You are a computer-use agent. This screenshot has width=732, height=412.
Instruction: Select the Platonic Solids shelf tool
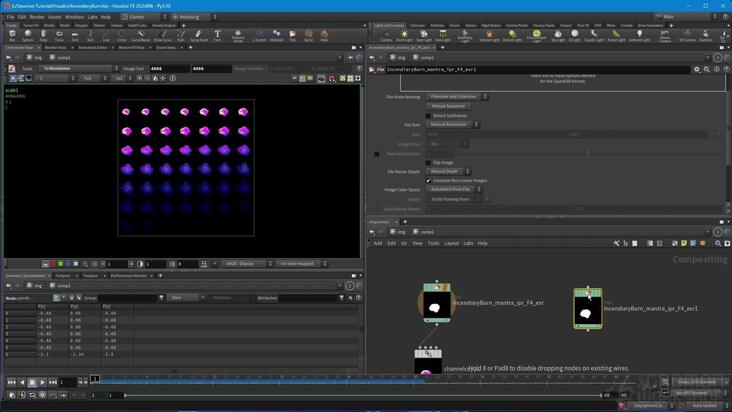click(x=238, y=35)
